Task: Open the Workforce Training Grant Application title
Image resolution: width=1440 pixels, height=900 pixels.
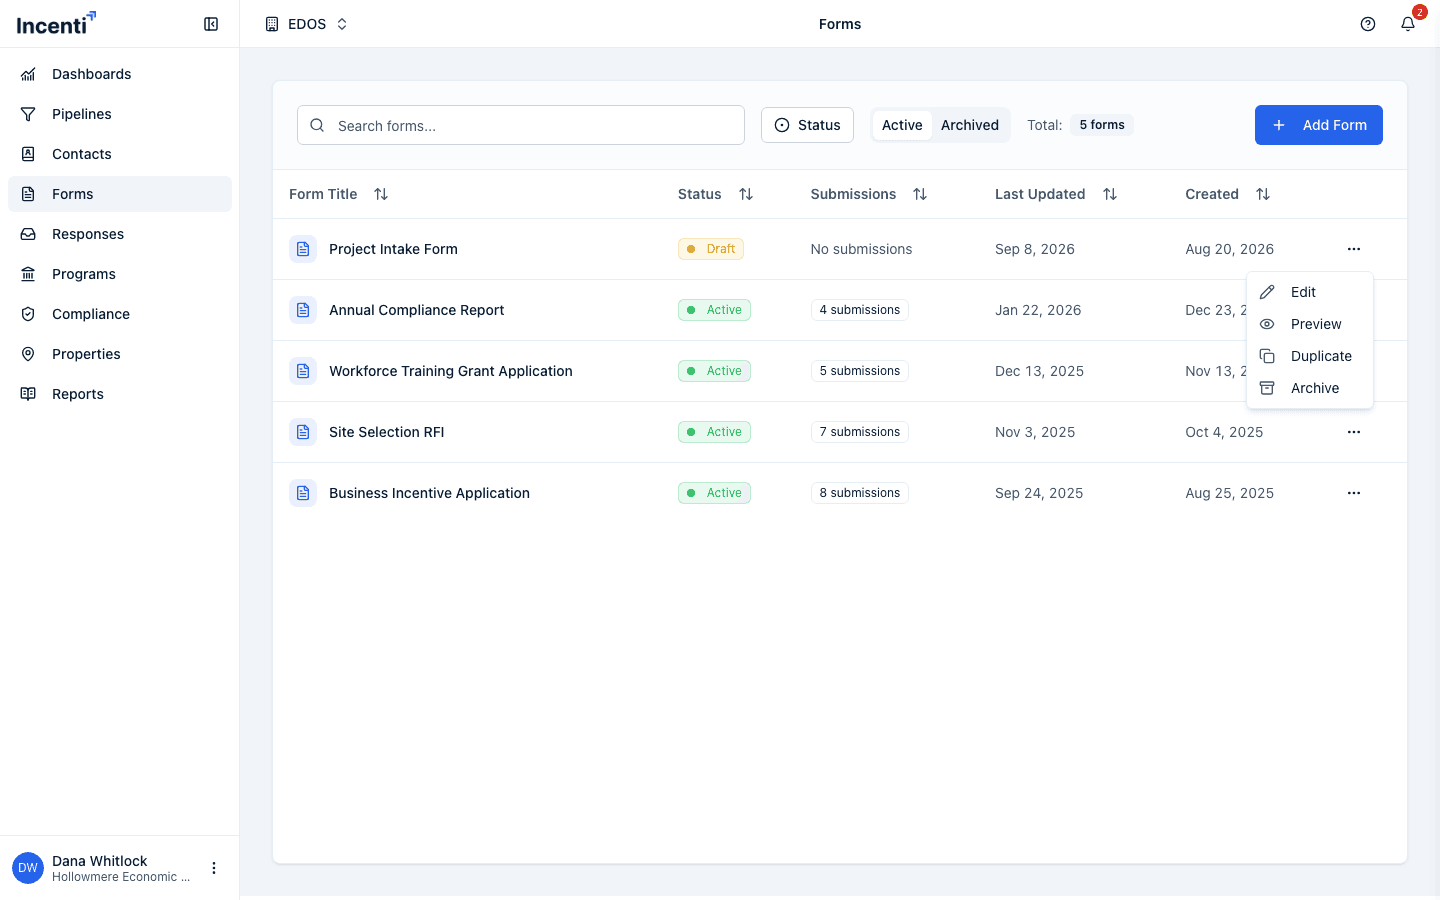Action: (451, 371)
